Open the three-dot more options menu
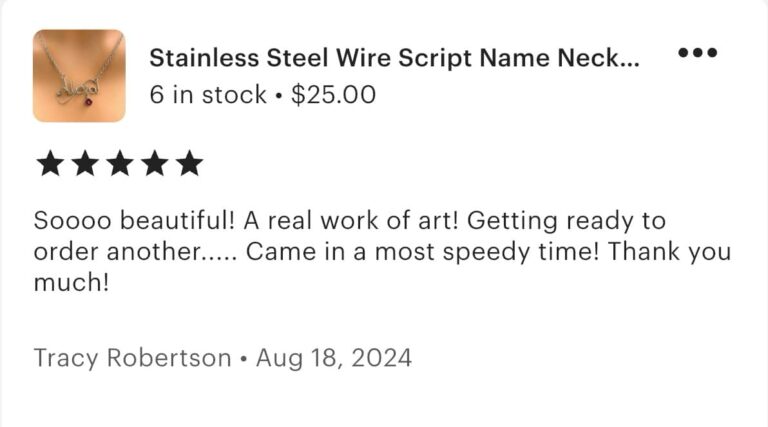The image size is (768, 427). pos(697,52)
